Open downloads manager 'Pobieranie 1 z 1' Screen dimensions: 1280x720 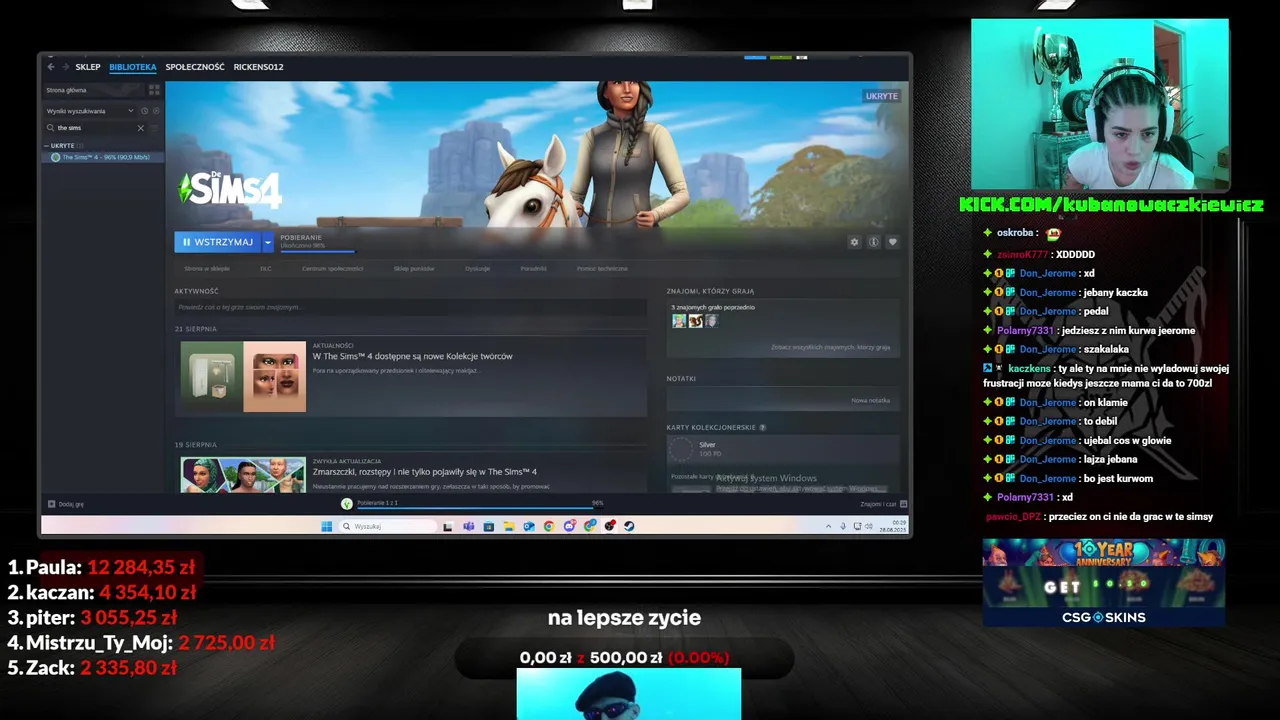click(x=470, y=504)
